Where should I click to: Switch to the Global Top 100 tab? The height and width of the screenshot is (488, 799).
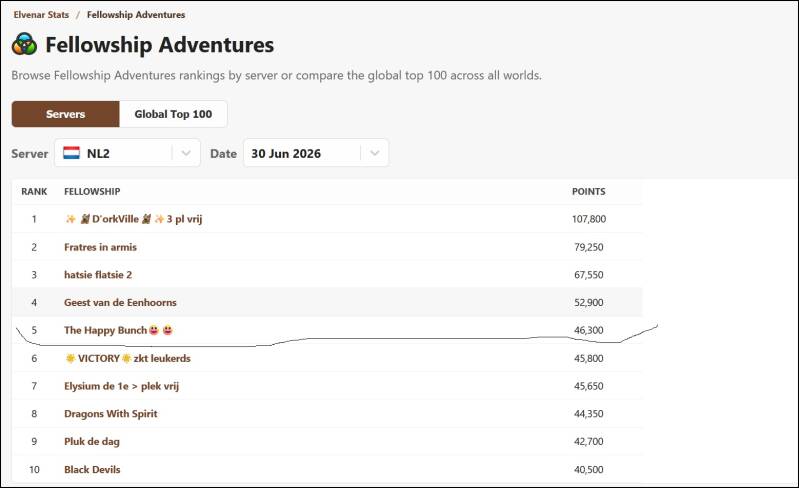point(173,114)
